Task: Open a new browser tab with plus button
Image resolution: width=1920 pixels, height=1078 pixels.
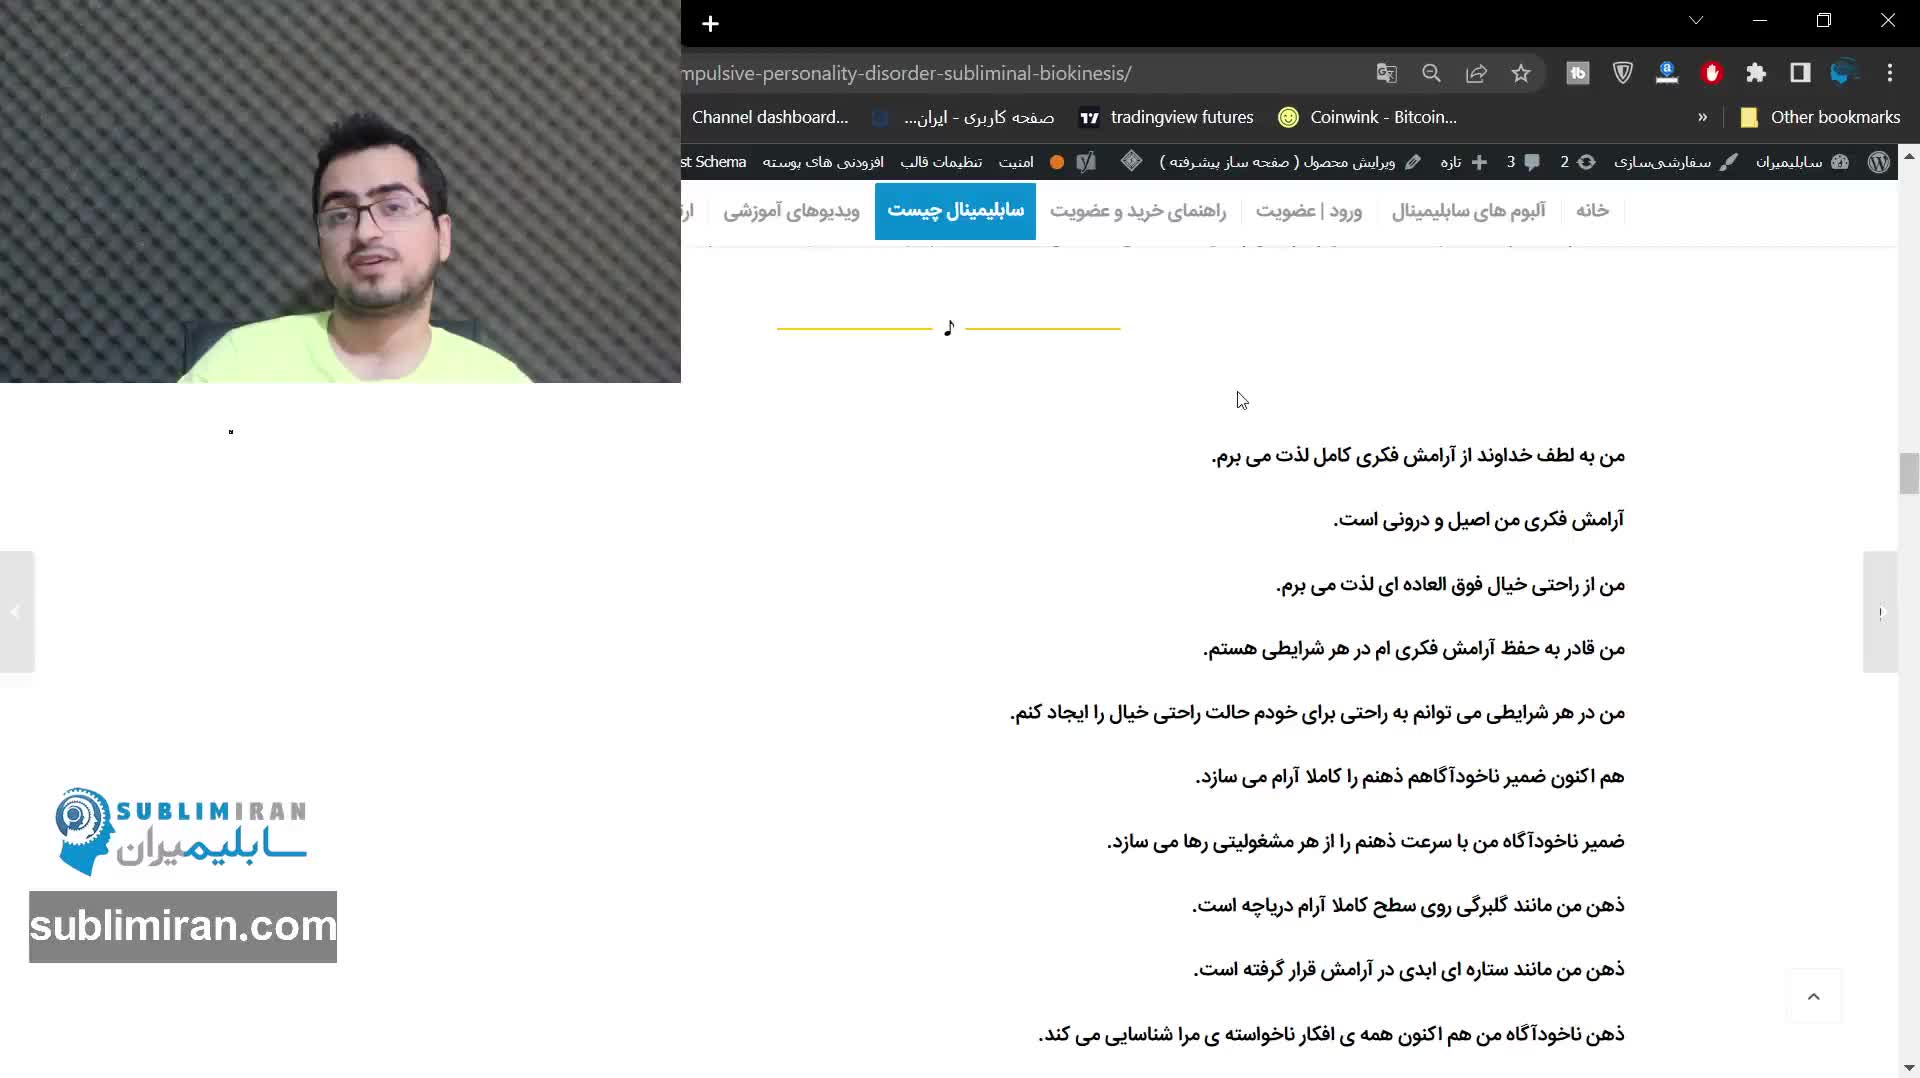Action: click(x=710, y=24)
